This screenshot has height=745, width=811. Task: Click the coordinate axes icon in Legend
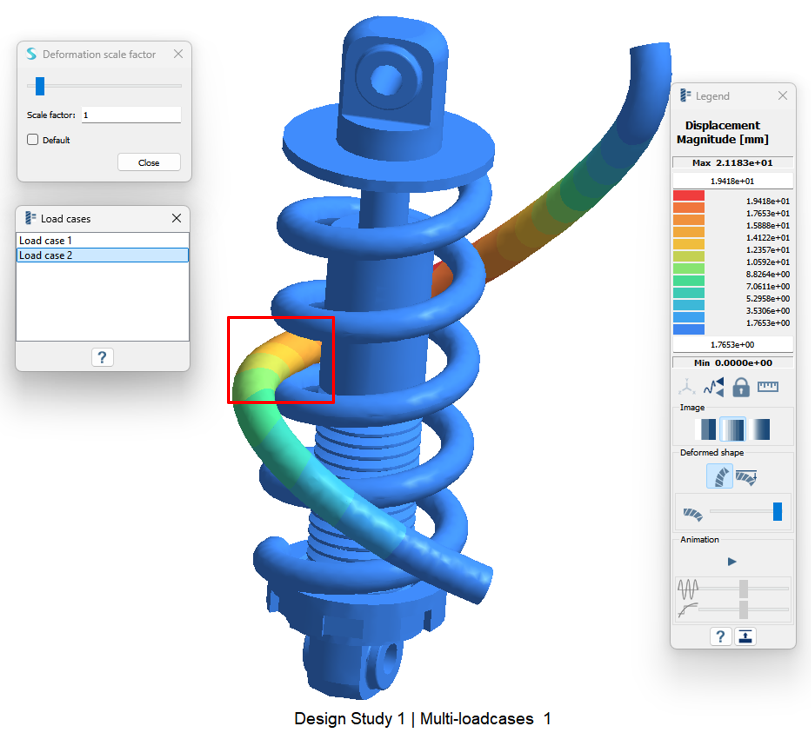pos(687,387)
